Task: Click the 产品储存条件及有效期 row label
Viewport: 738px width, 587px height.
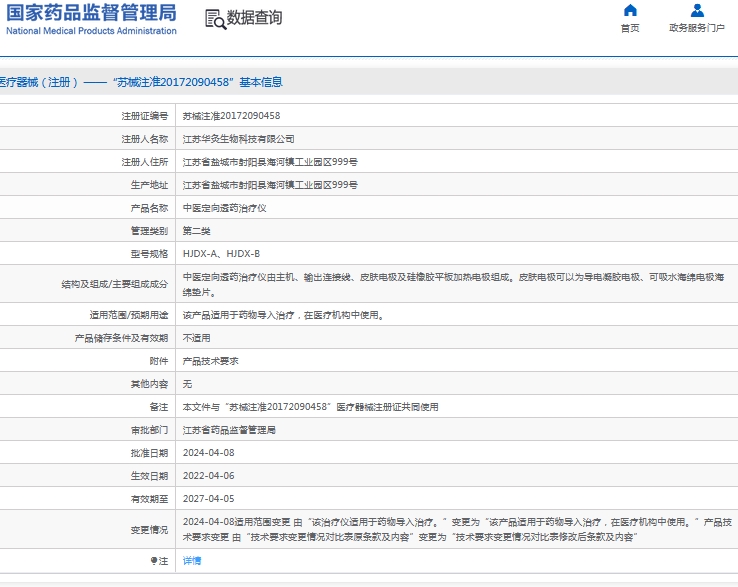Action: click(121, 338)
